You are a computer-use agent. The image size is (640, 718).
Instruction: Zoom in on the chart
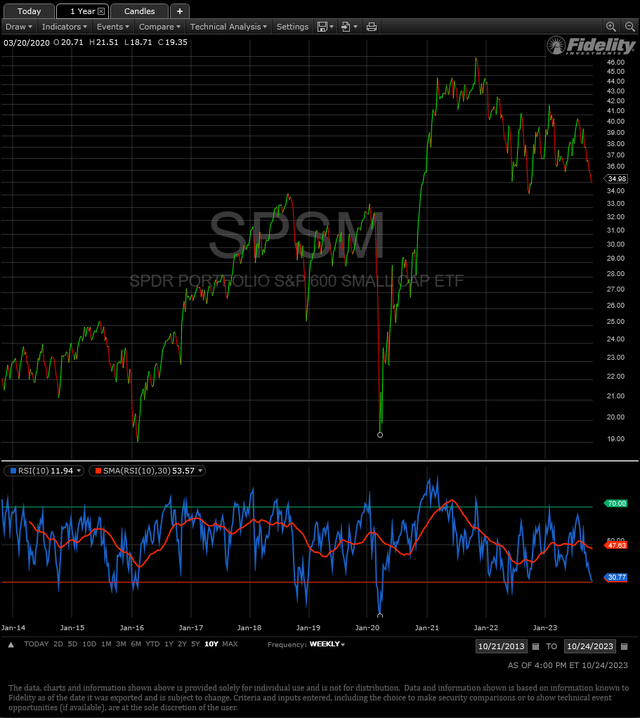[610, 27]
